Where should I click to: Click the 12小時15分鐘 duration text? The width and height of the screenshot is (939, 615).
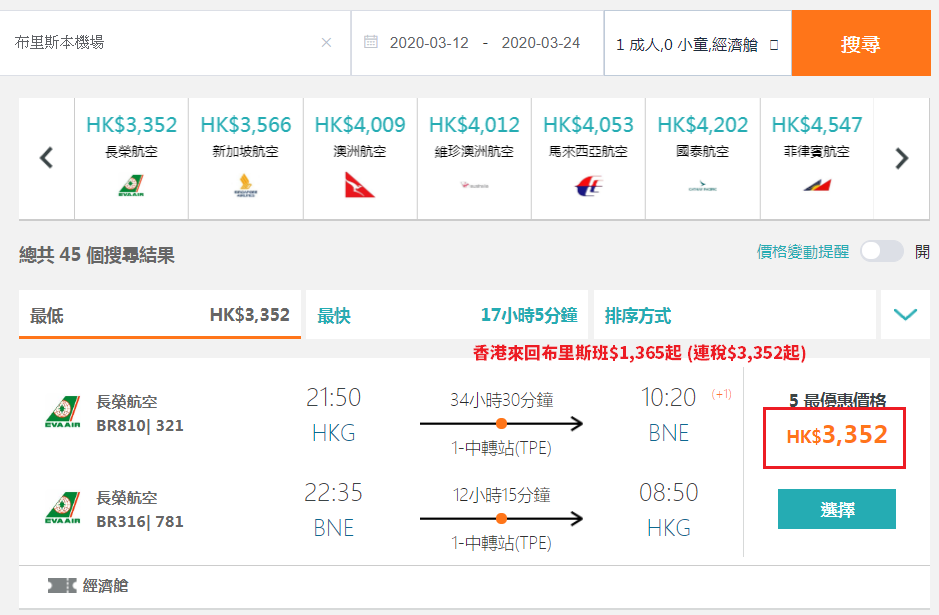point(502,495)
